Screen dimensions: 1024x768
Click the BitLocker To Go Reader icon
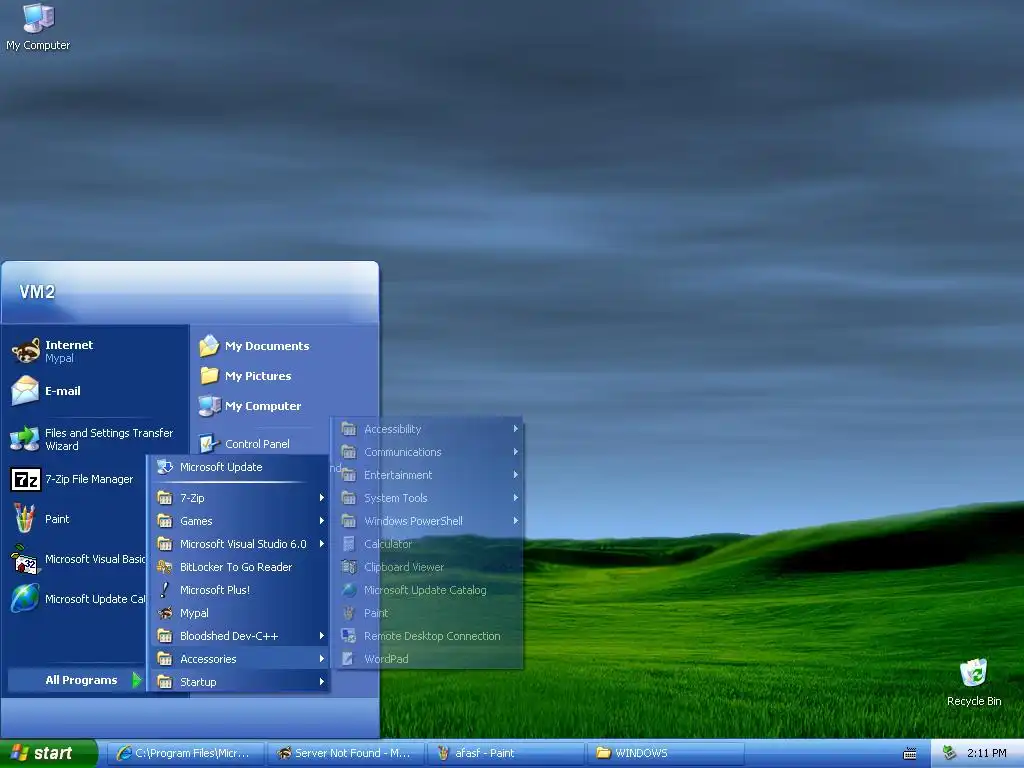point(165,567)
